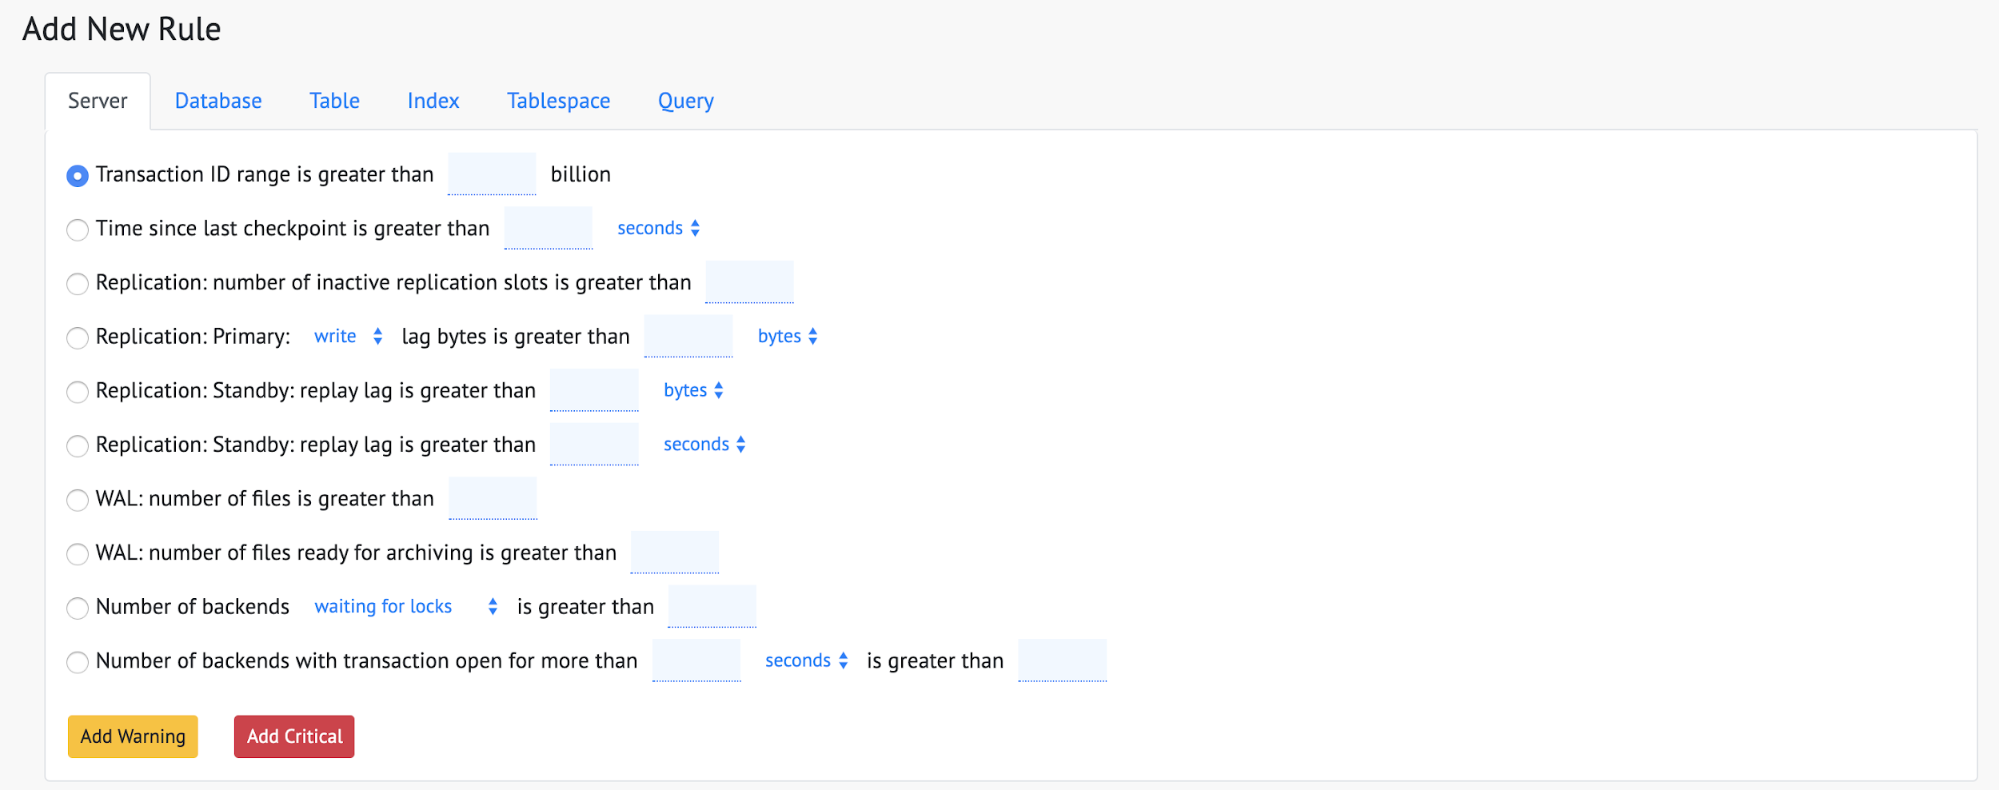This screenshot has height=791, width=1999.
Task: Open the Index tab
Action: [433, 101]
